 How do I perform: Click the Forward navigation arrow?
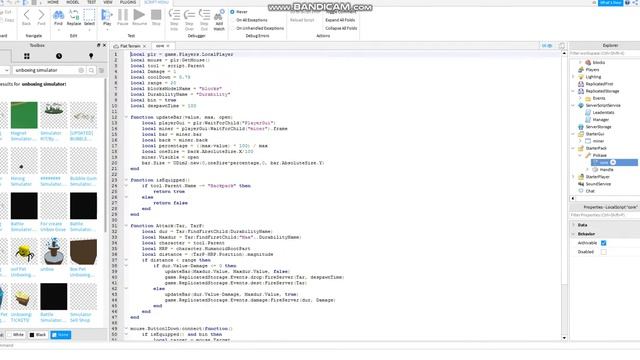click(x=41, y=18)
